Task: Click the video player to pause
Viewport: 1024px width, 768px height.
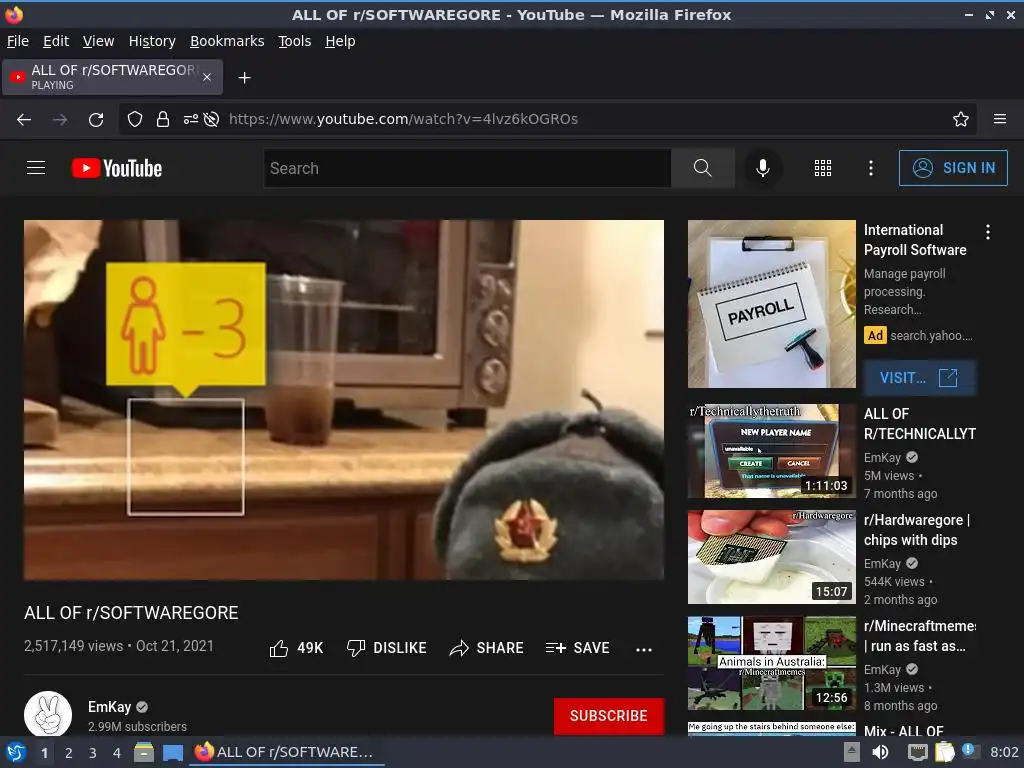Action: click(x=344, y=400)
